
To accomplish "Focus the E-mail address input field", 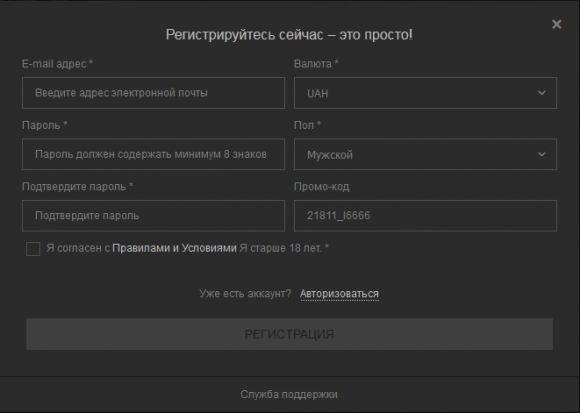I will [154, 93].
